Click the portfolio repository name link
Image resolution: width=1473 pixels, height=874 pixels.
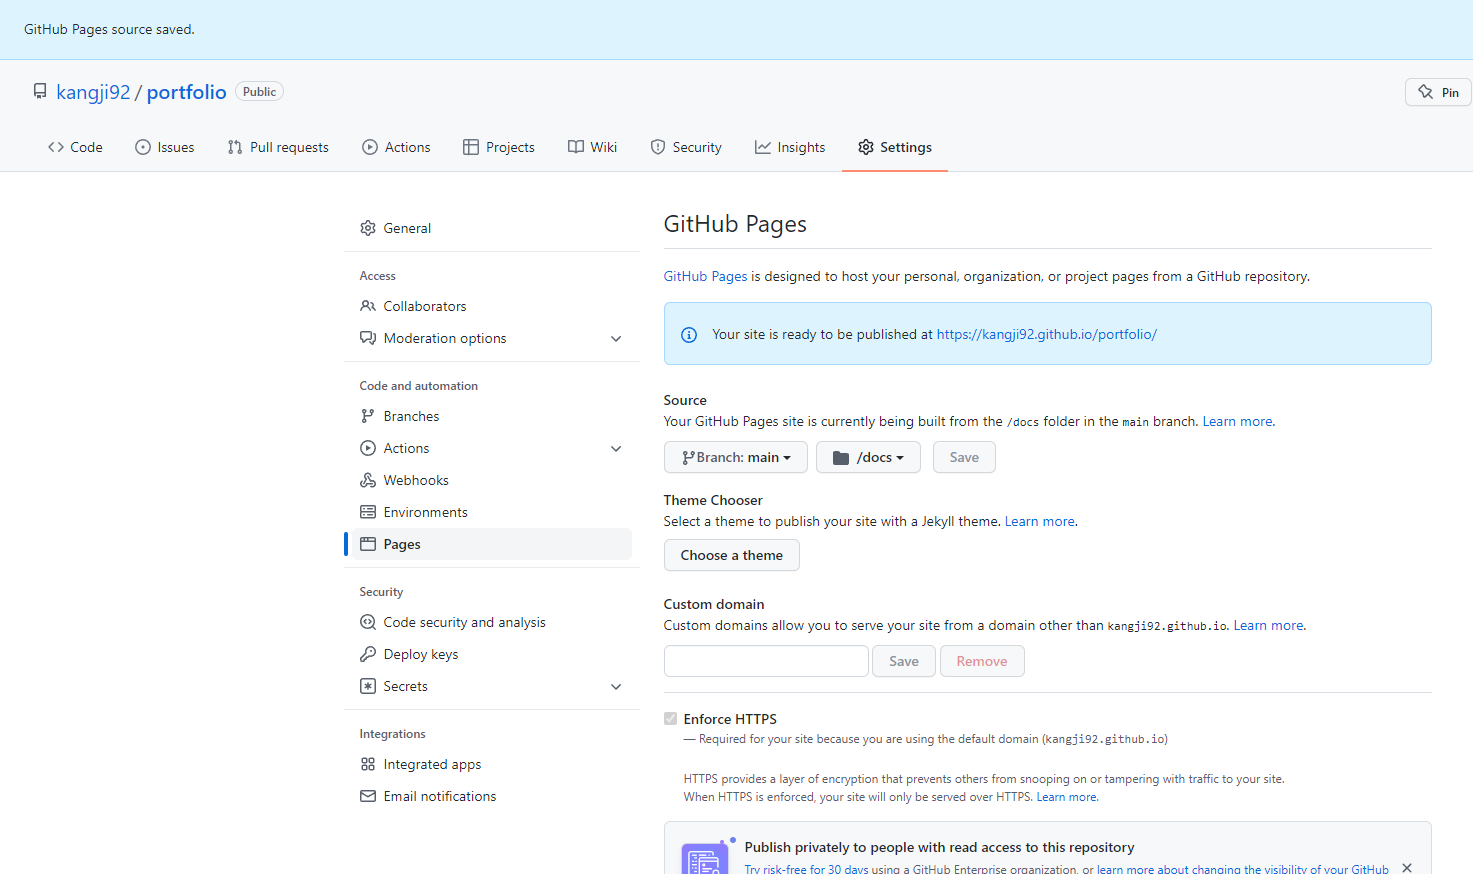coord(187,92)
